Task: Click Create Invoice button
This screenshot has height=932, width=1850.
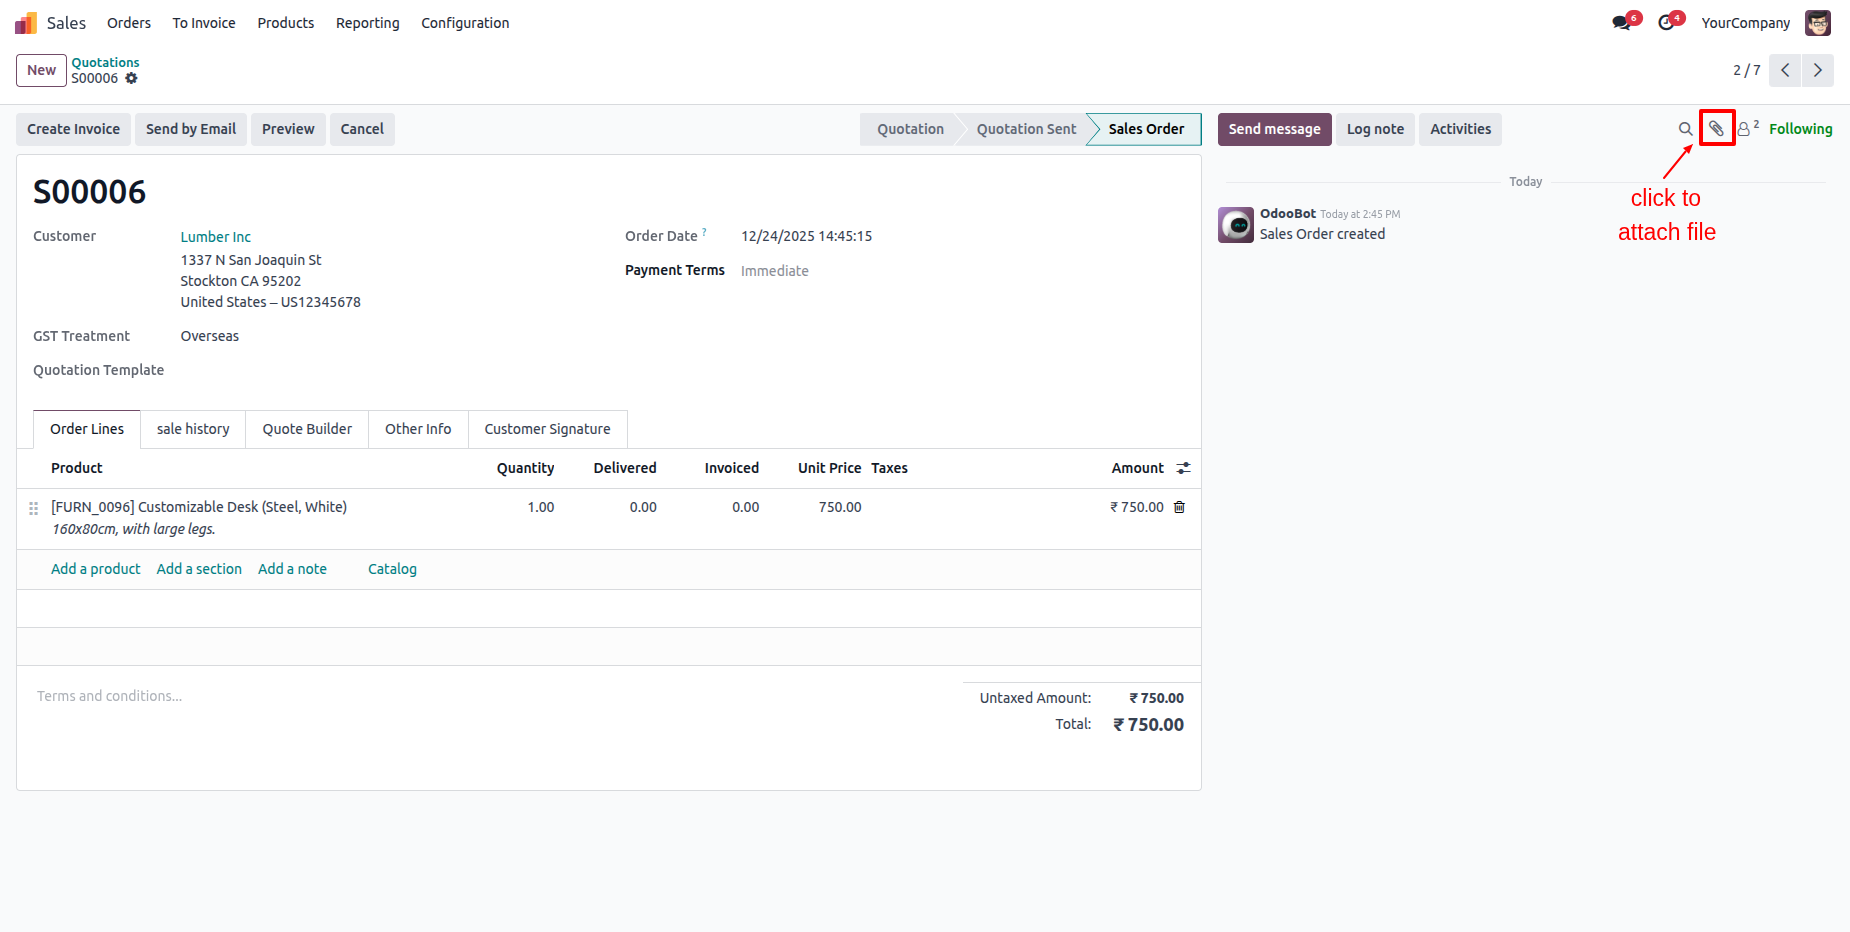Action: pyautogui.click(x=73, y=129)
